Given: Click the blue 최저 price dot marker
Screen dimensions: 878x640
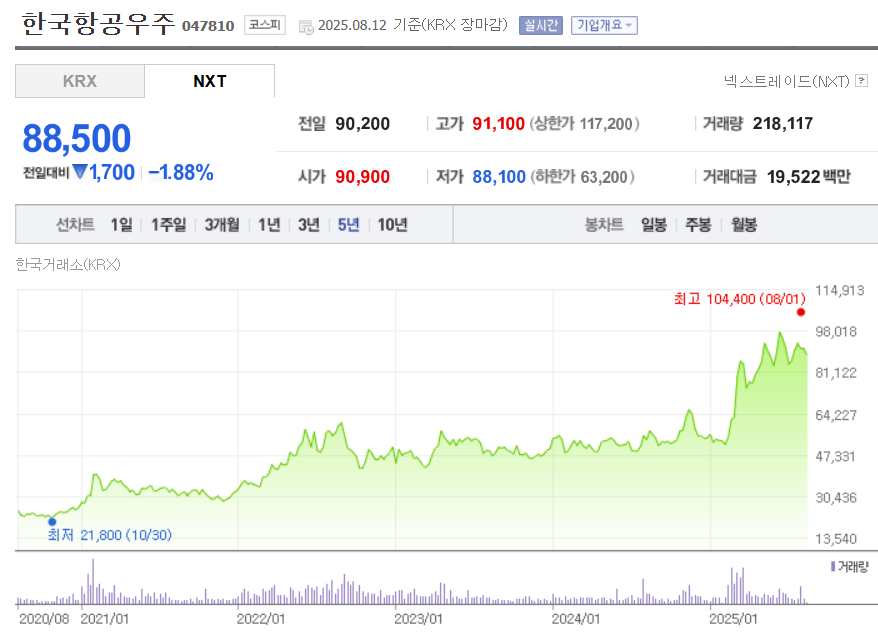Looking at the screenshot, I should point(52,521).
